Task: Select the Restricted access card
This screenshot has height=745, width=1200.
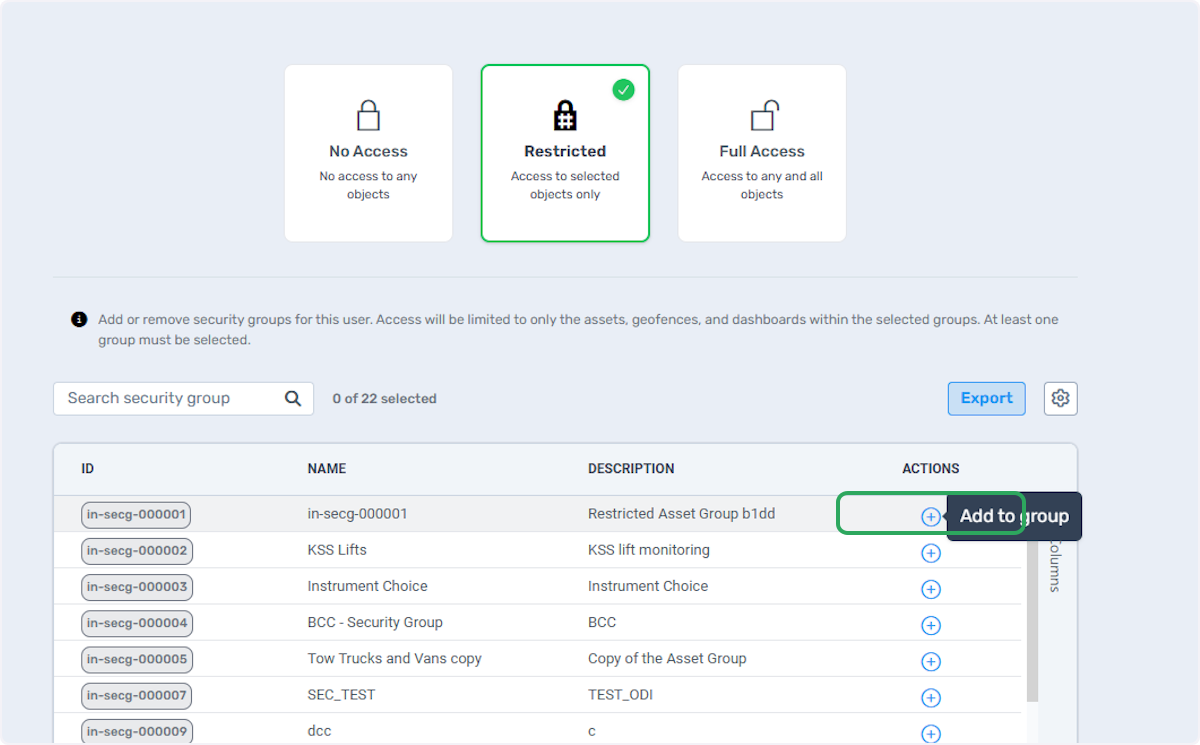Action: click(565, 153)
